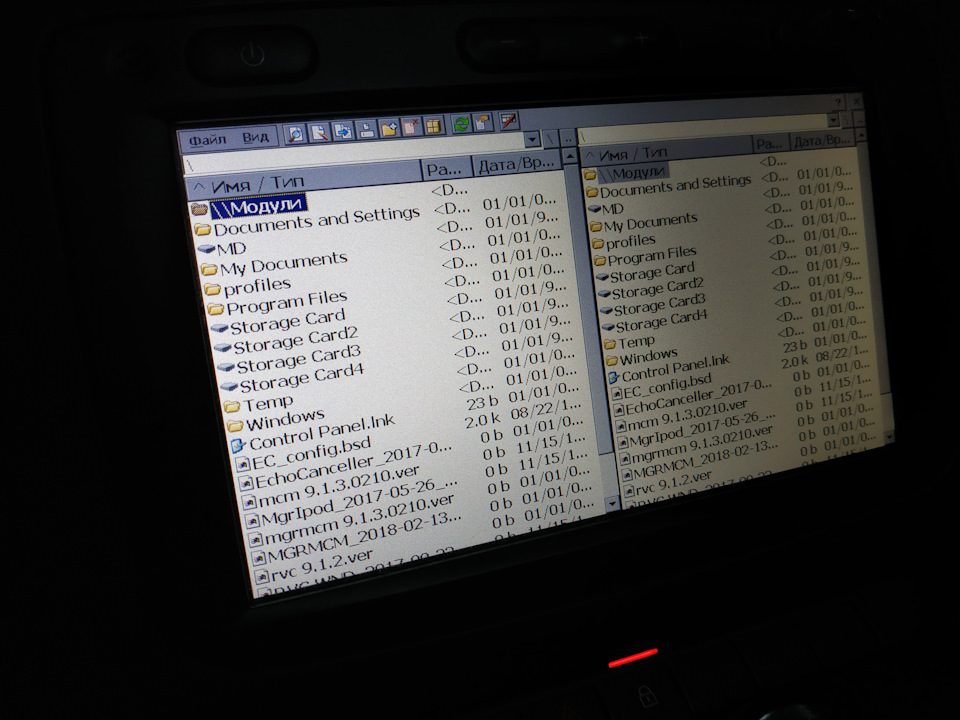The height and width of the screenshot is (720, 960).
Task: Click My Documents folder icon, right panel
Action: click(x=596, y=227)
